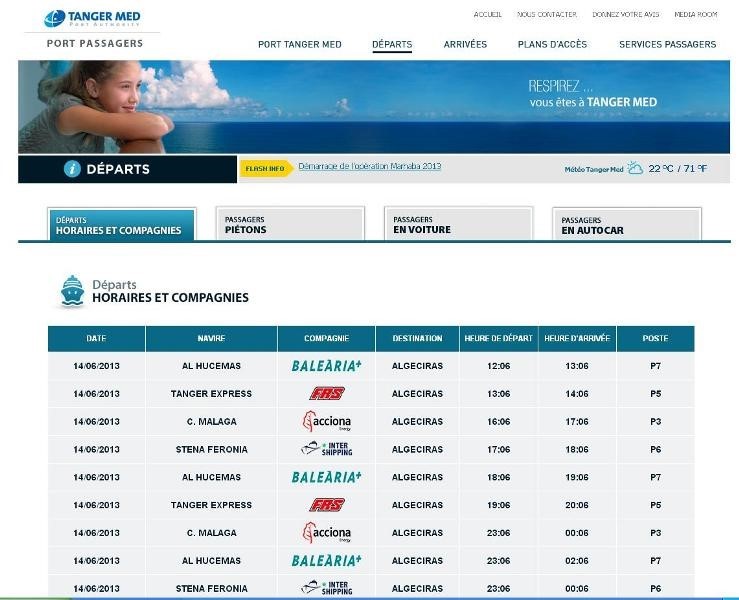Click the yellow Flash Info badge
This screenshot has height=600, width=739.
266,169
